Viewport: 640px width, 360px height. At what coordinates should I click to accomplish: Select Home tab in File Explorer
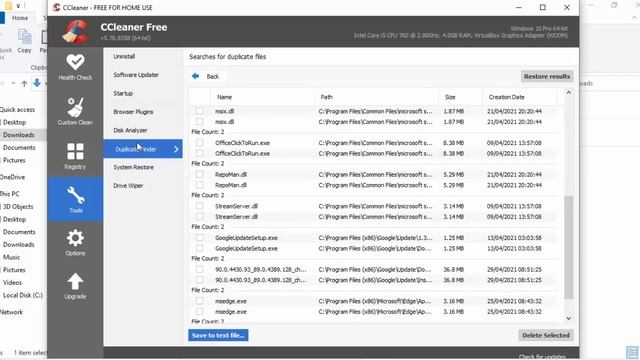click(x=20, y=18)
